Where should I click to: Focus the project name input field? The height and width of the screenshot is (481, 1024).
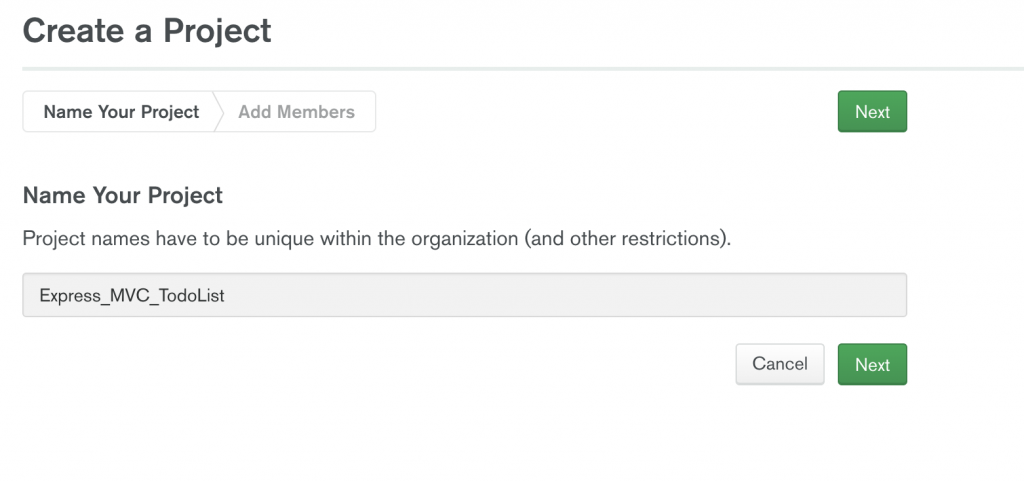coord(464,296)
